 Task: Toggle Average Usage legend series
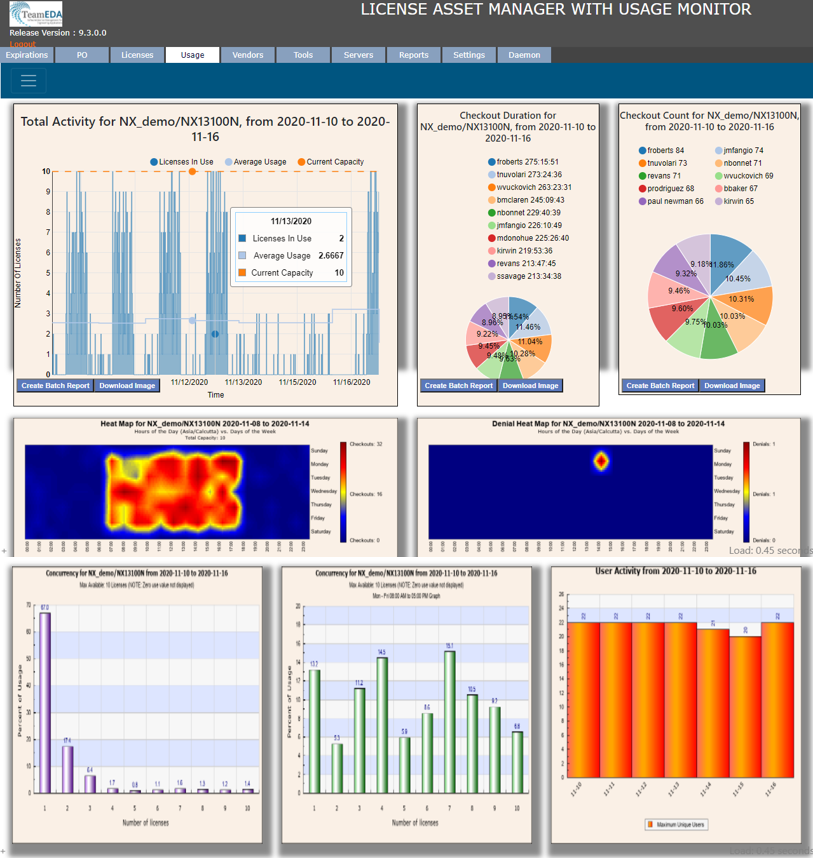coord(256,161)
